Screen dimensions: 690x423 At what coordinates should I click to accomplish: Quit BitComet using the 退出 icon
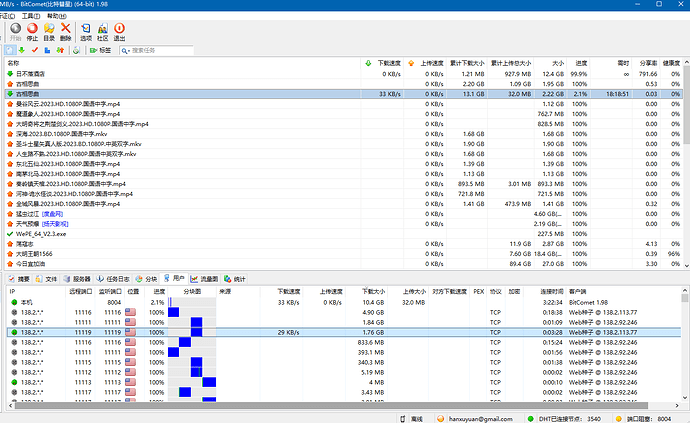(119, 32)
